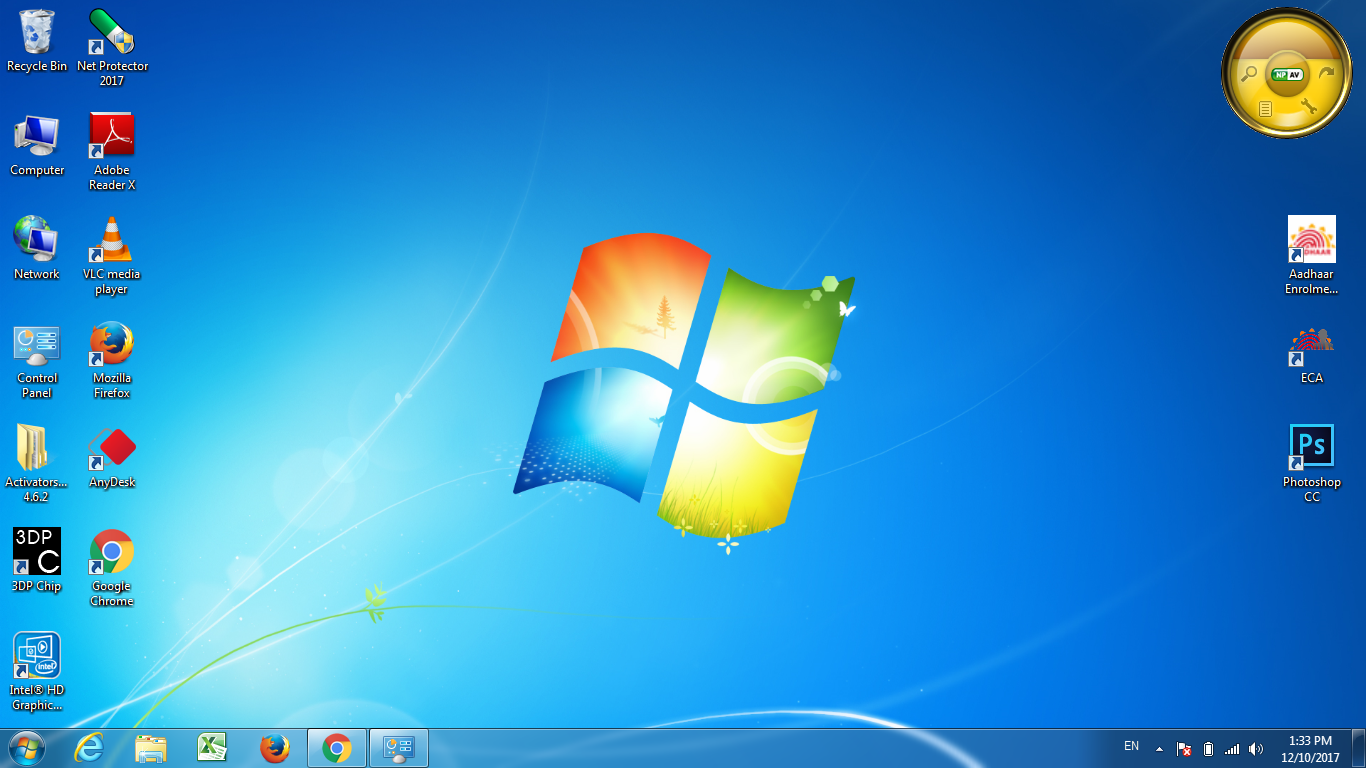Click the wrench settings icon on NPAV widget
This screenshot has width=1366, height=768.
coord(1308,107)
